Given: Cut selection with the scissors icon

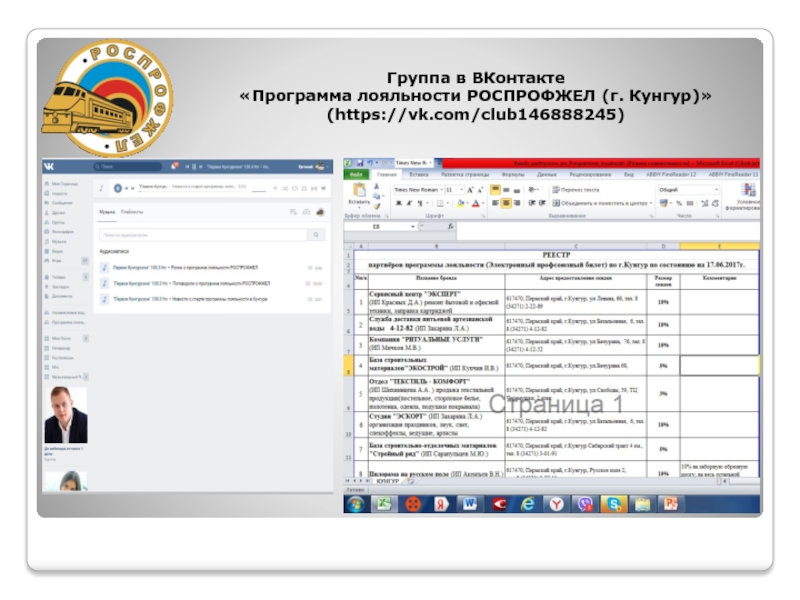Looking at the screenshot, I should click(377, 187).
